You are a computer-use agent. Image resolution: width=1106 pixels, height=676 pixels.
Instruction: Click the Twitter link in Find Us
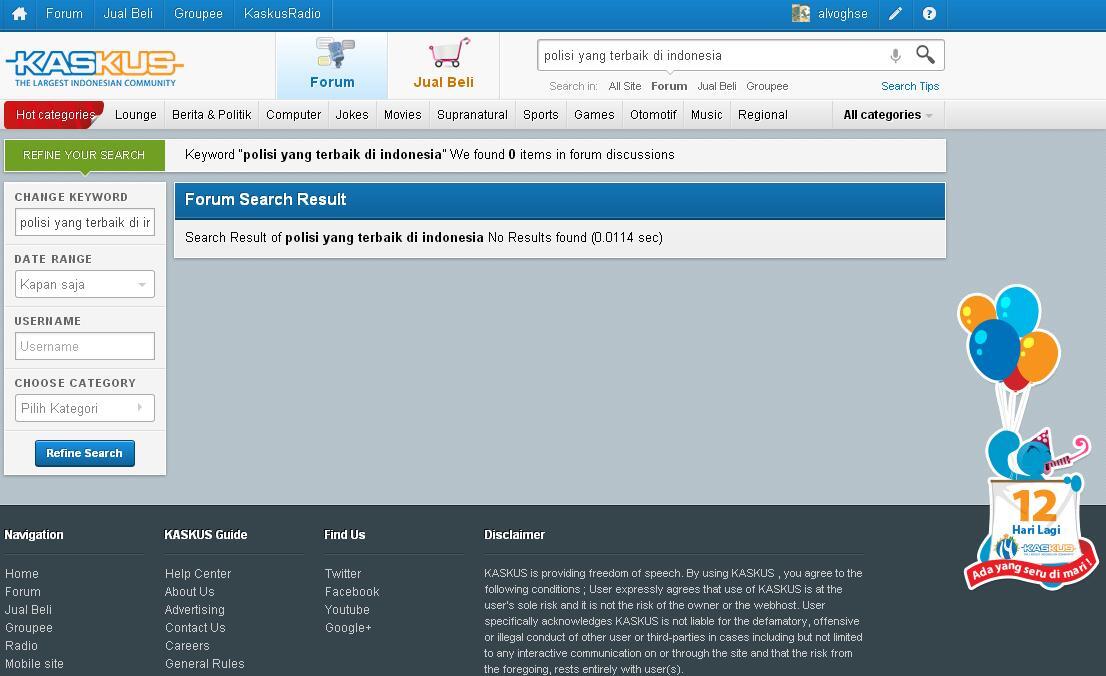coord(343,574)
